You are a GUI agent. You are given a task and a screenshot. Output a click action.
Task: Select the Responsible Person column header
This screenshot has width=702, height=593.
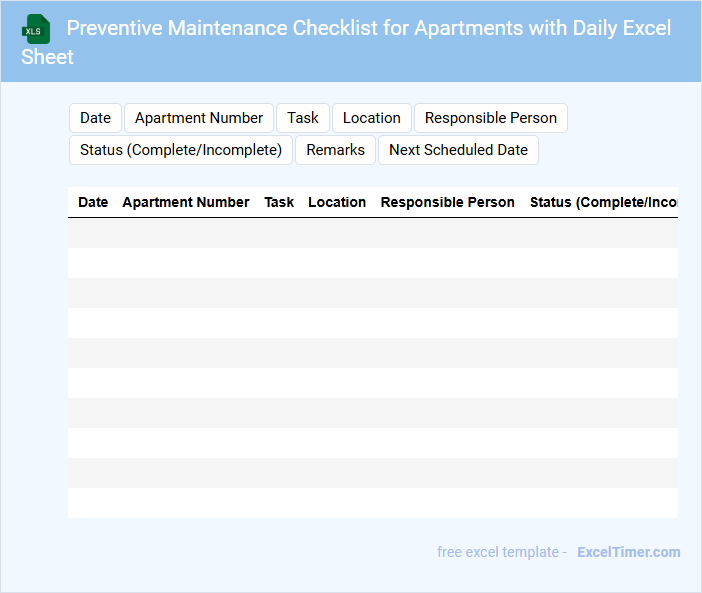[448, 202]
